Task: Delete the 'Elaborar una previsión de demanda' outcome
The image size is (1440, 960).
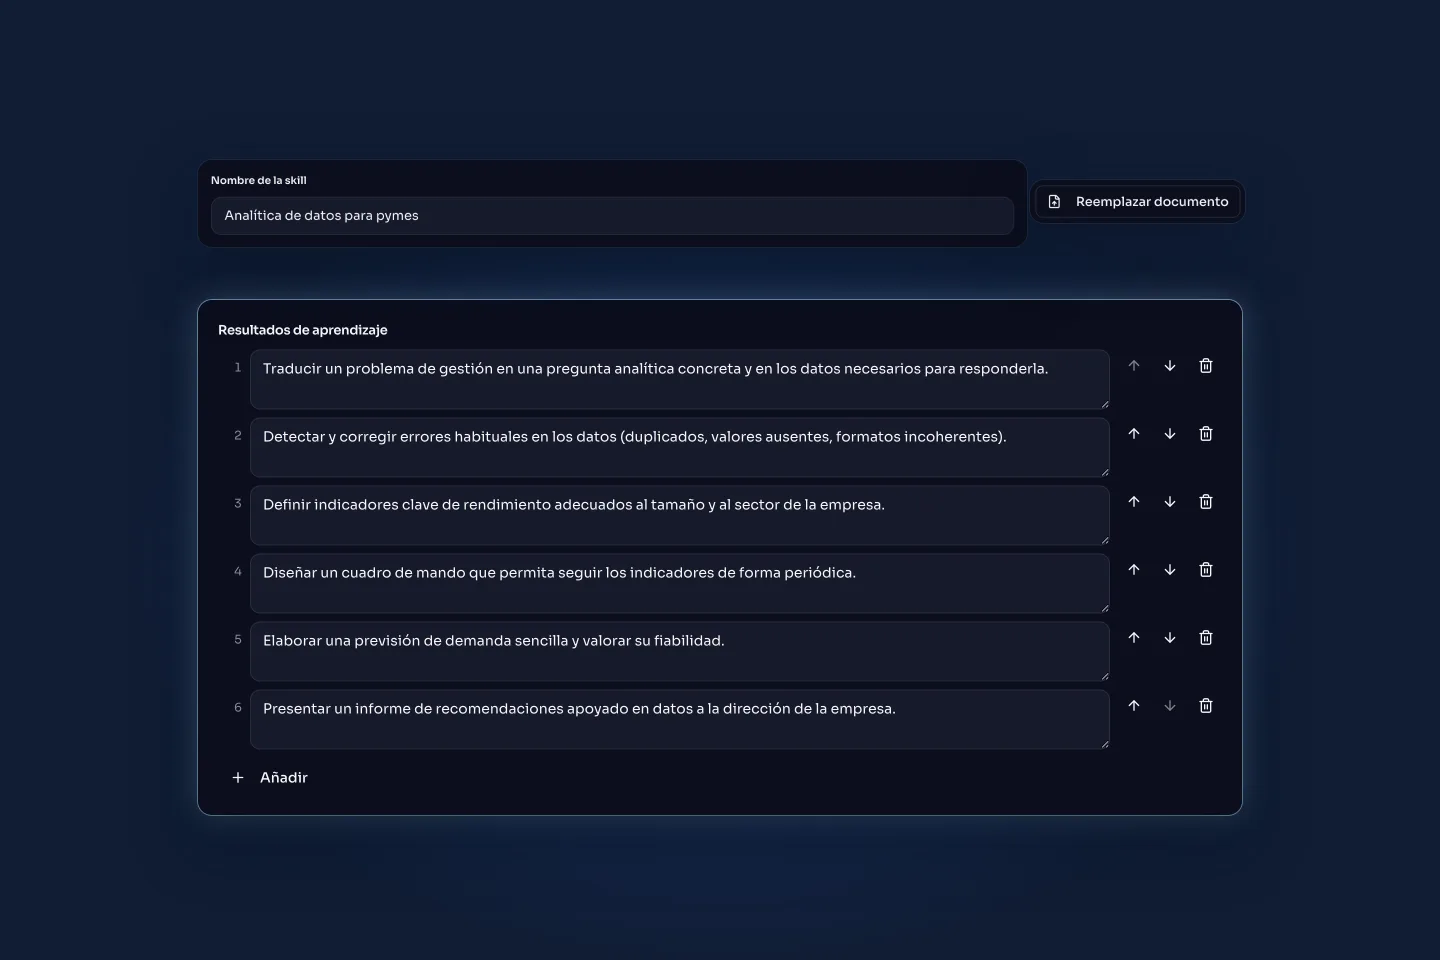Action: (x=1206, y=638)
